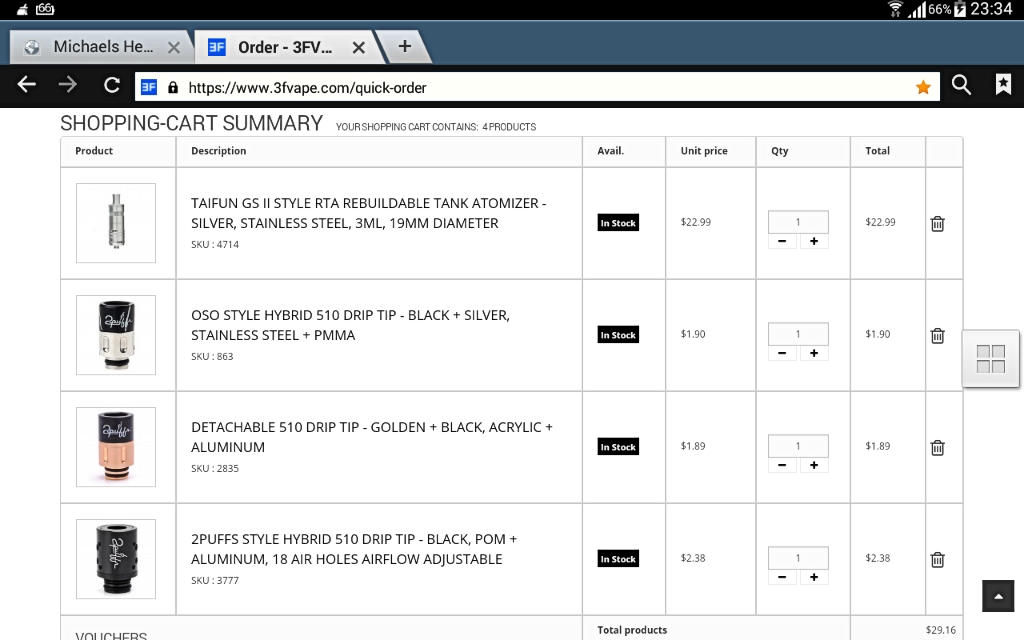The image size is (1024, 640).
Task: Decrease quantity of 2Puffs Style drip tip
Action: pyautogui.click(x=782, y=577)
